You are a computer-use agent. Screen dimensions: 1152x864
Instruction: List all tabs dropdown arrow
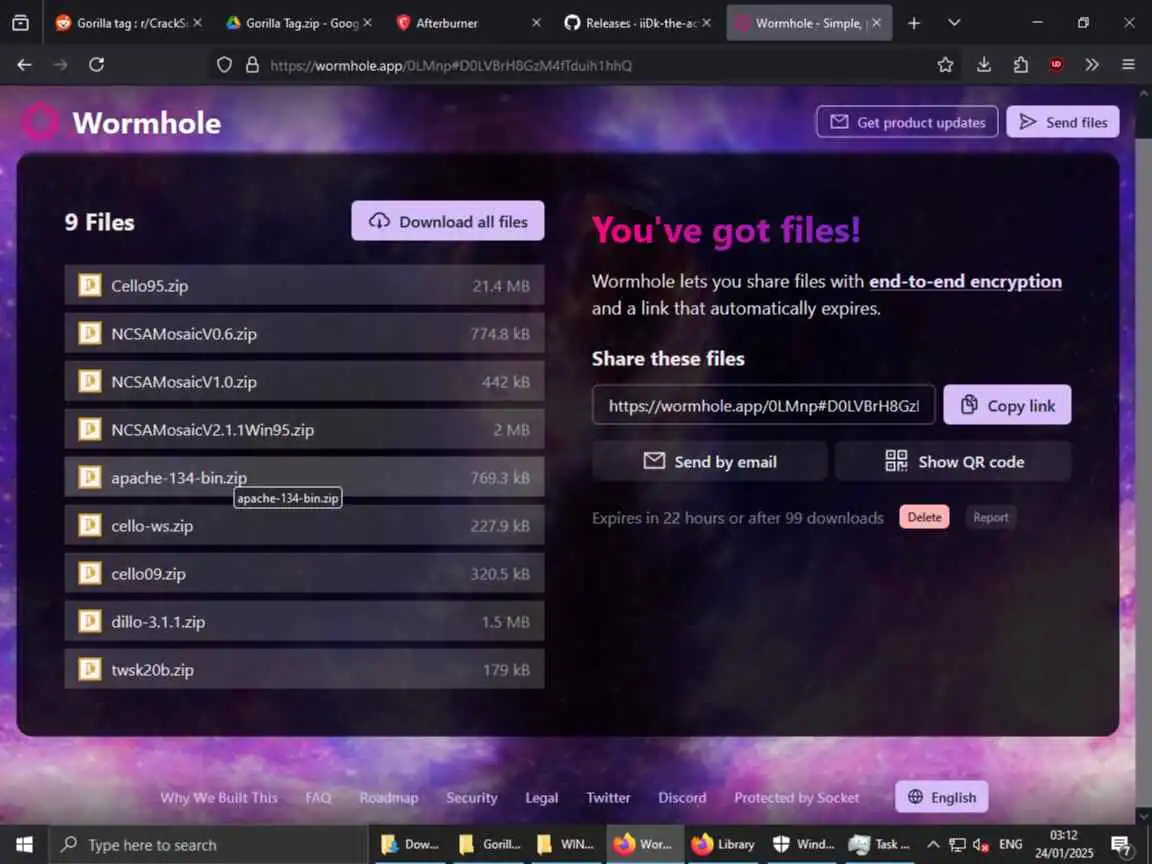click(x=954, y=23)
